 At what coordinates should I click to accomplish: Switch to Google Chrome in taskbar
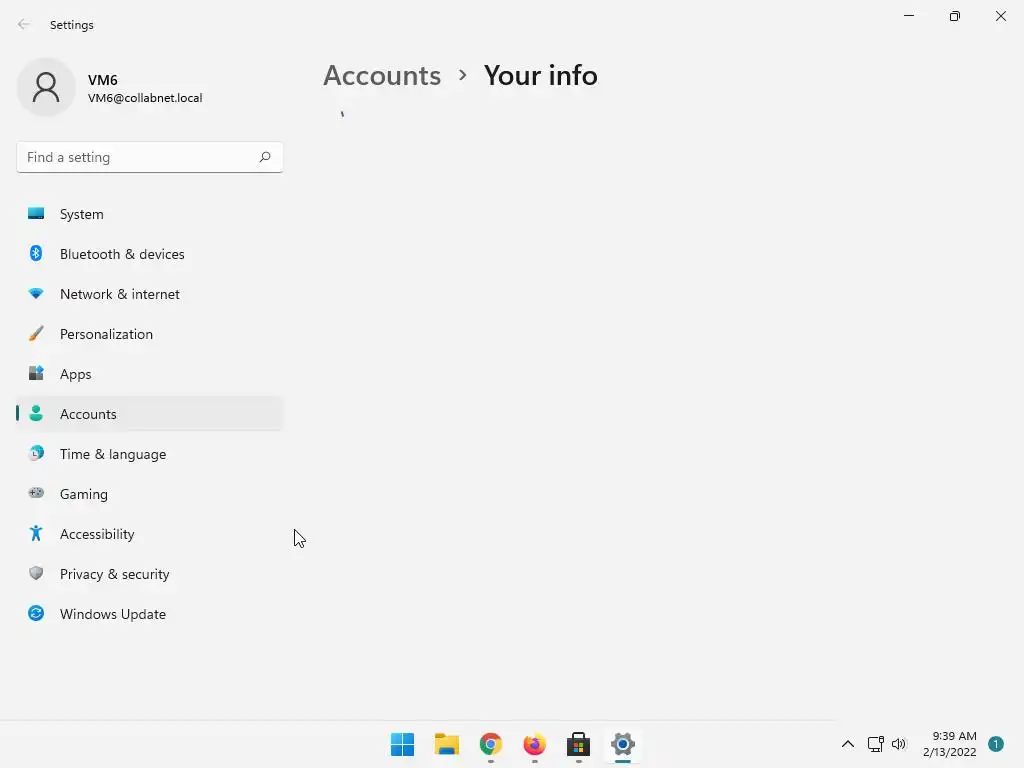[490, 744]
